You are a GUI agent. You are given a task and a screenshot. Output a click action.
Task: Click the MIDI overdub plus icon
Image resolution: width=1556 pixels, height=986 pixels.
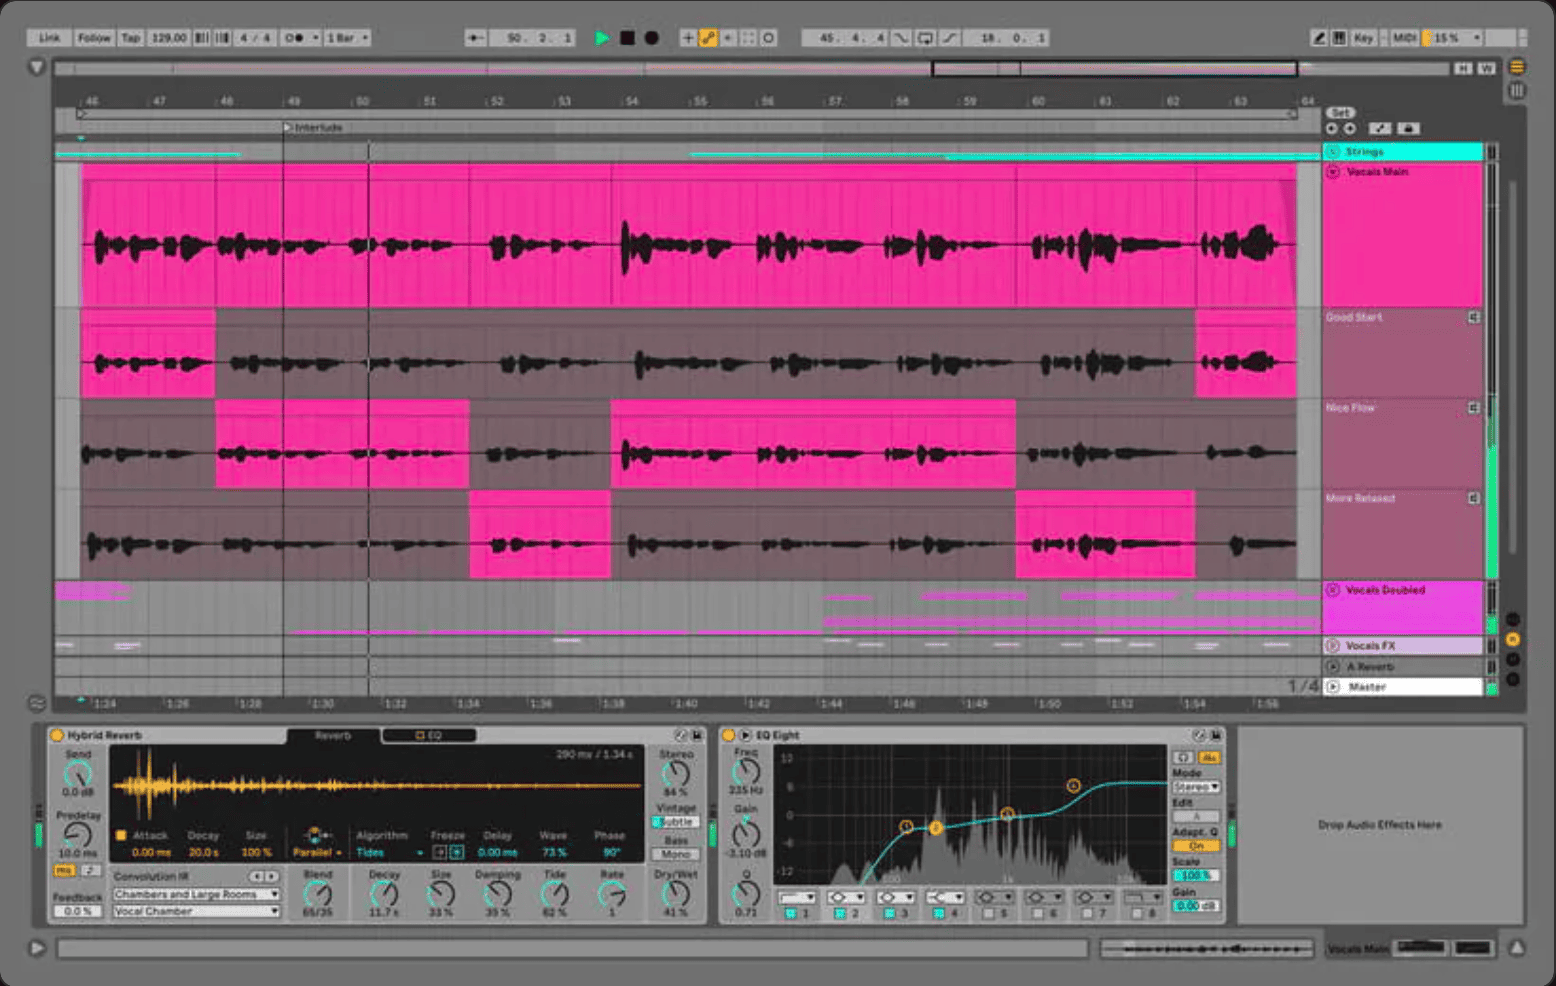coord(687,38)
